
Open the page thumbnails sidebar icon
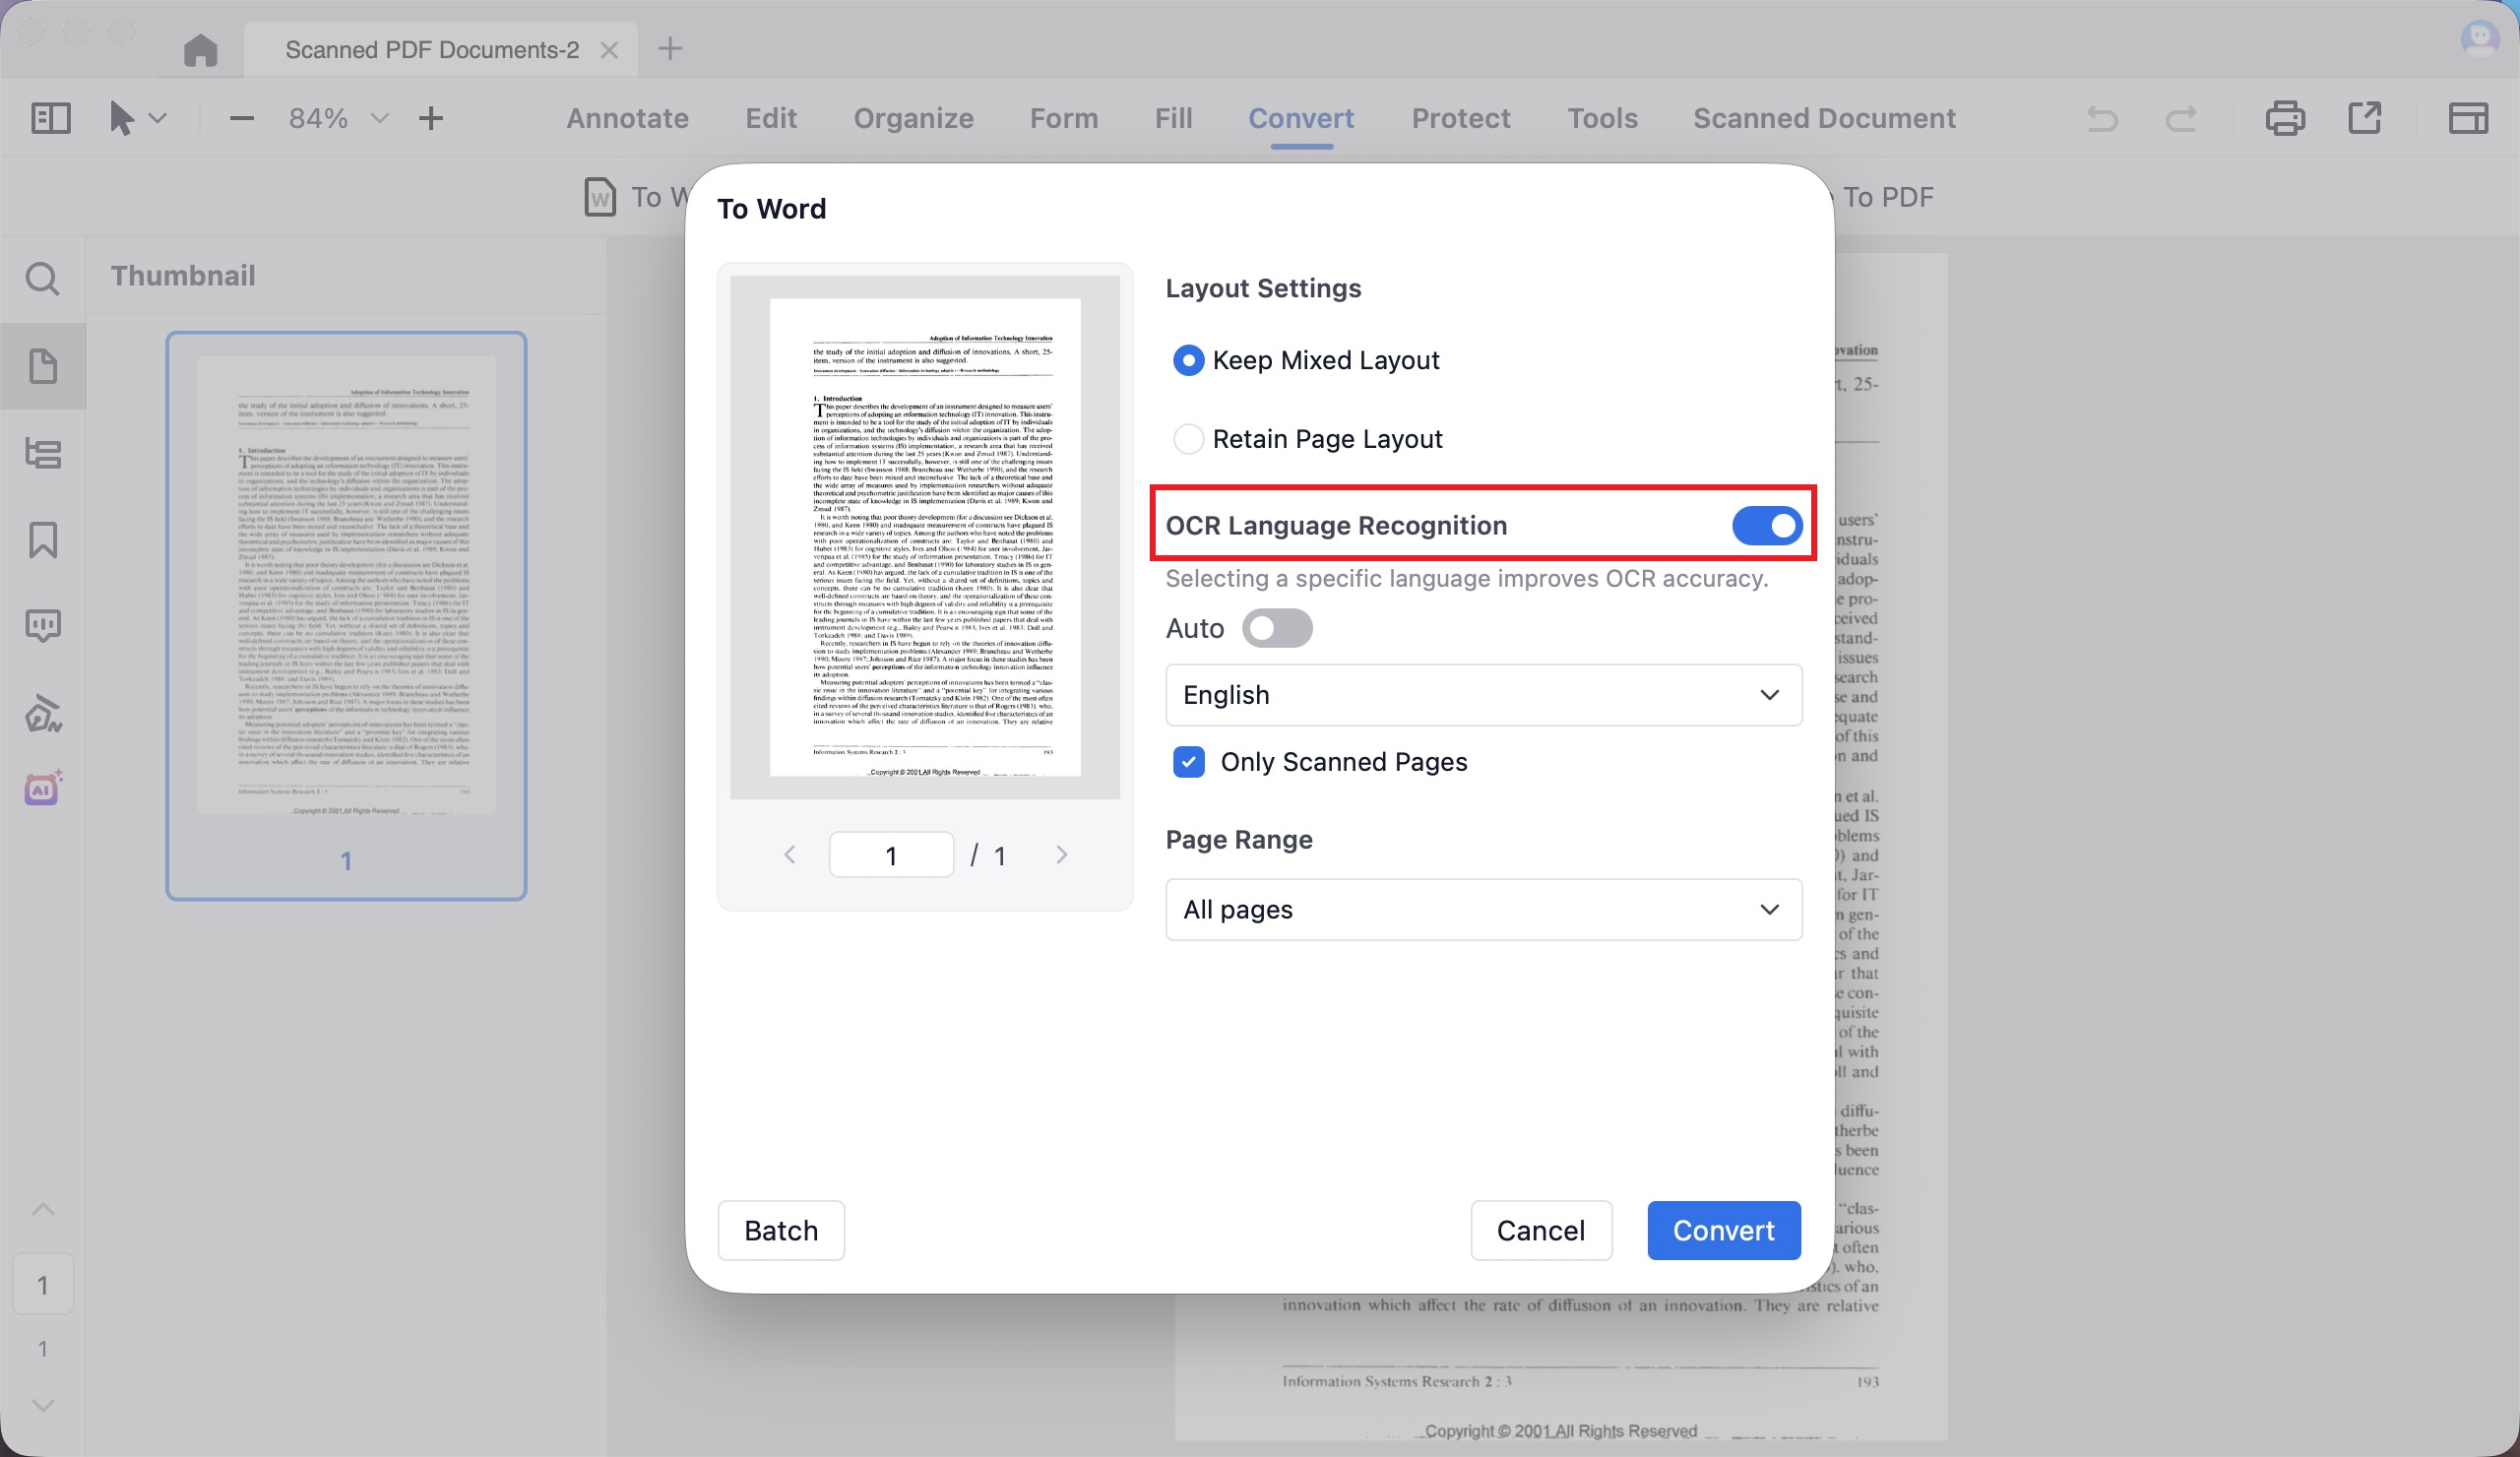tap(43, 366)
